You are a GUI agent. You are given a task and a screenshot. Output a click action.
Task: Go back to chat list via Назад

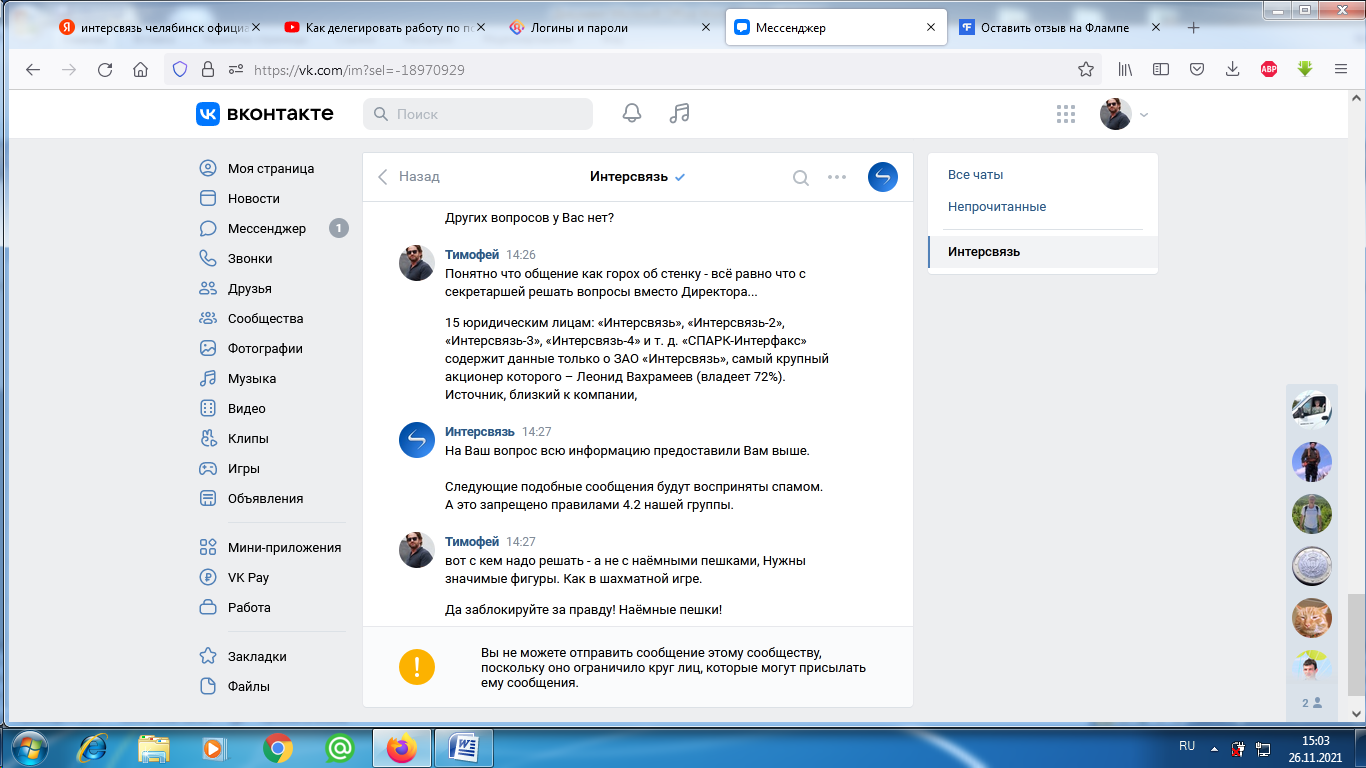[409, 177]
